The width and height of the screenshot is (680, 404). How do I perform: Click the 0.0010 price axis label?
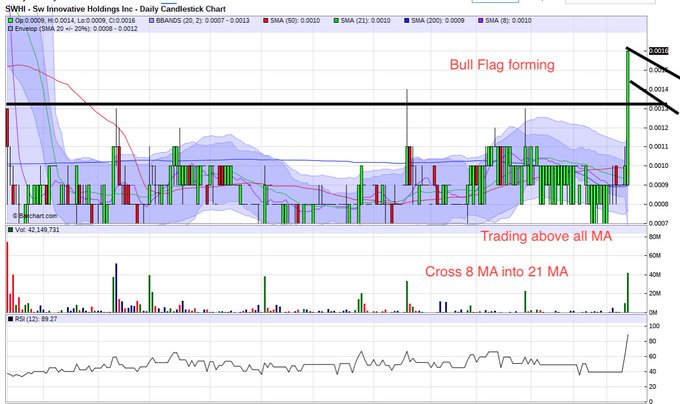(x=659, y=166)
